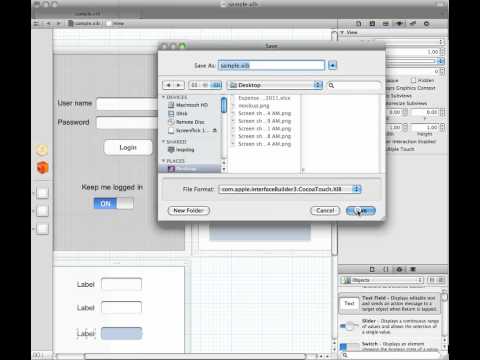
Task: Click the Login button on canvas
Action: 128,147
